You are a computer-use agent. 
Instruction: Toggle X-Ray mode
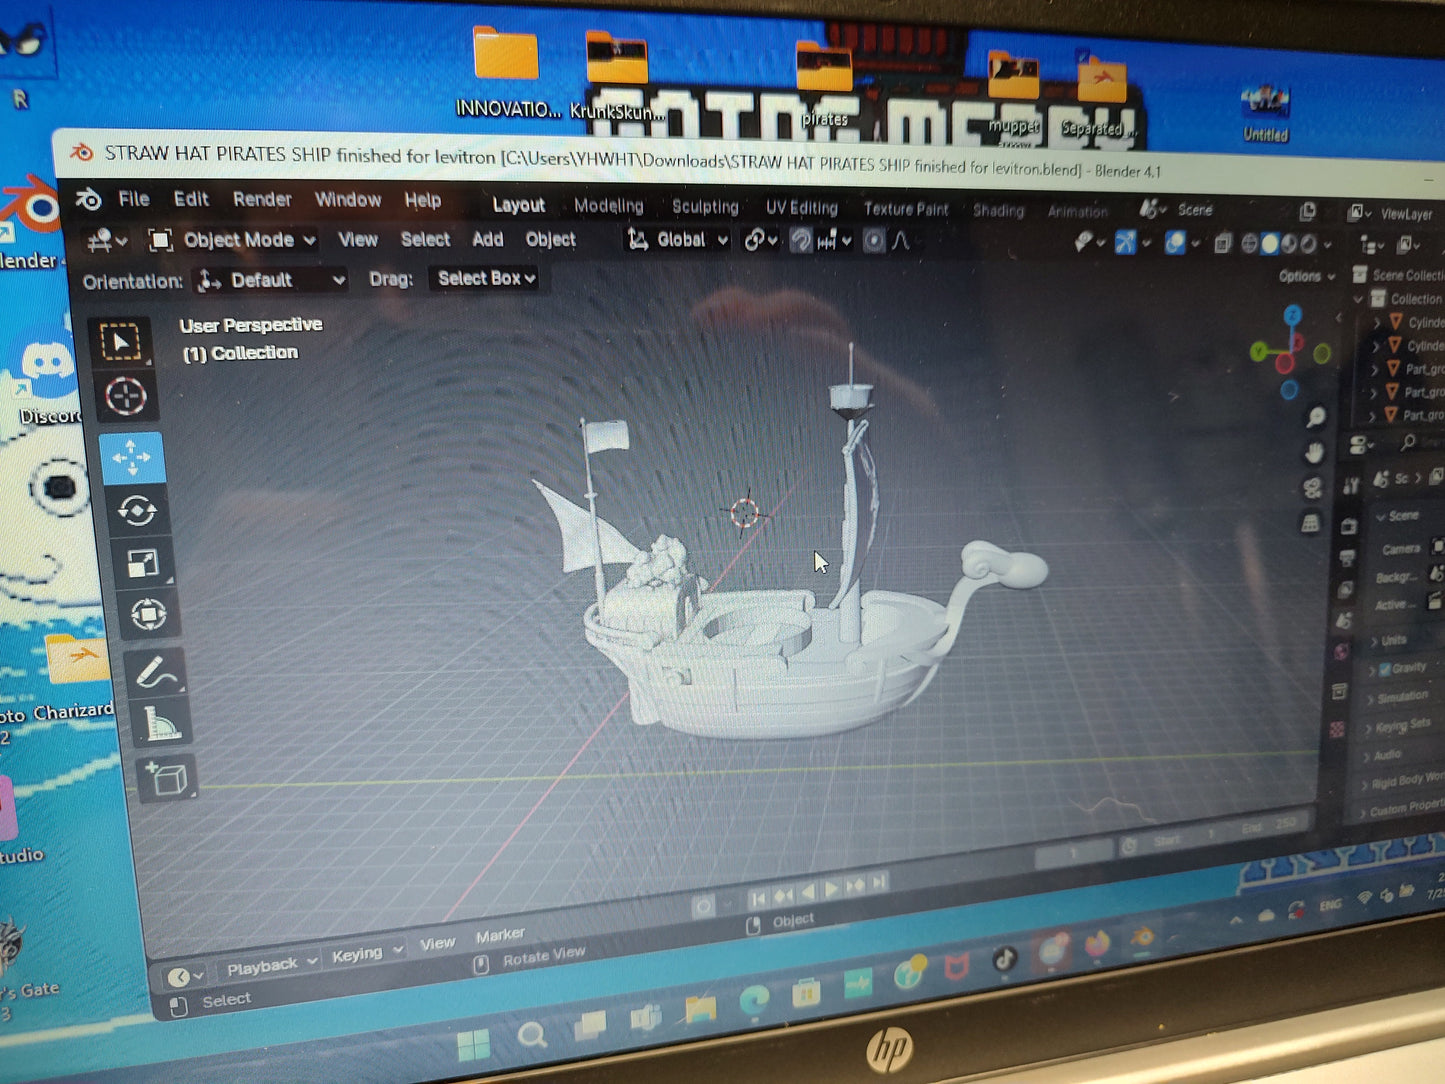tap(1222, 244)
